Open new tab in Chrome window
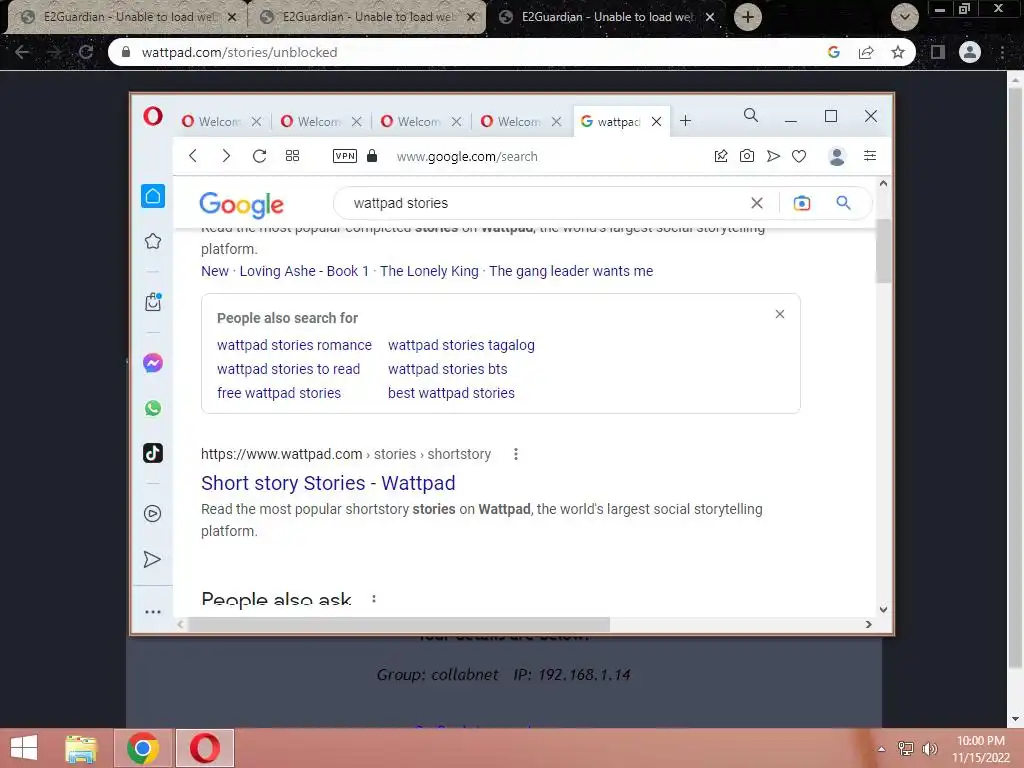Image resolution: width=1024 pixels, height=768 pixels. coord(748,17)
